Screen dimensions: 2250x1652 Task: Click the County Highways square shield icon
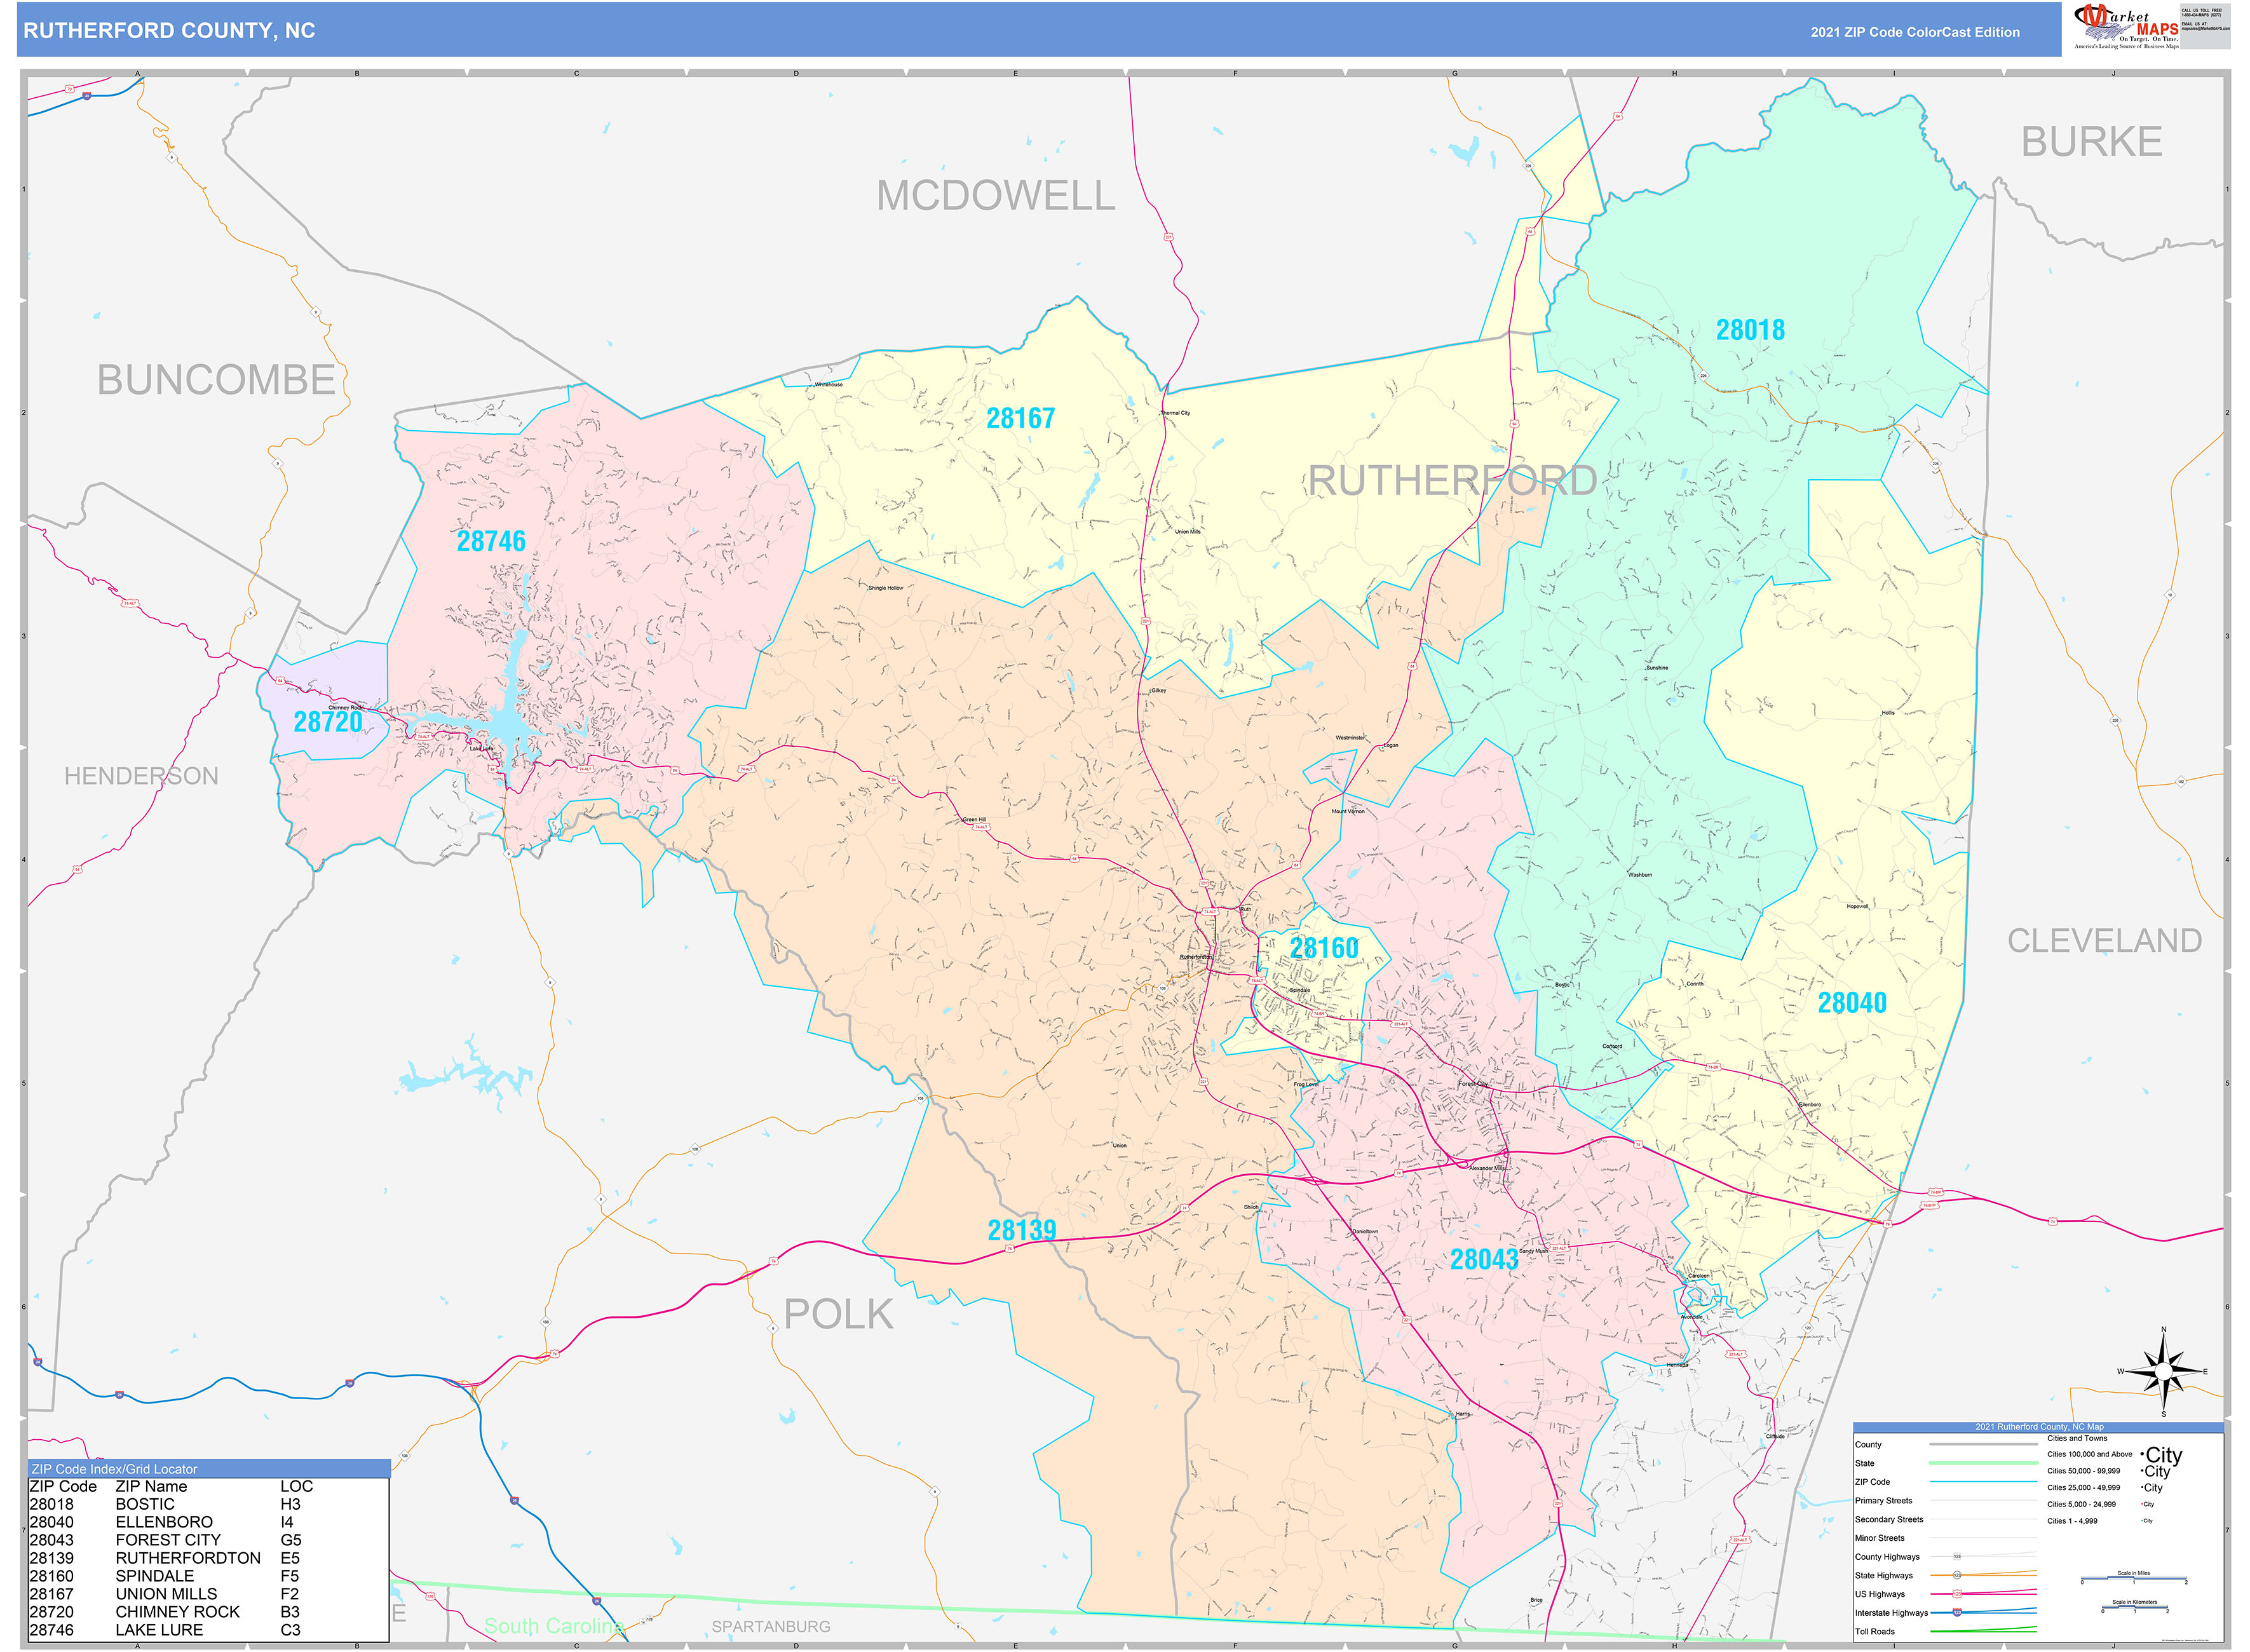1958,1557
